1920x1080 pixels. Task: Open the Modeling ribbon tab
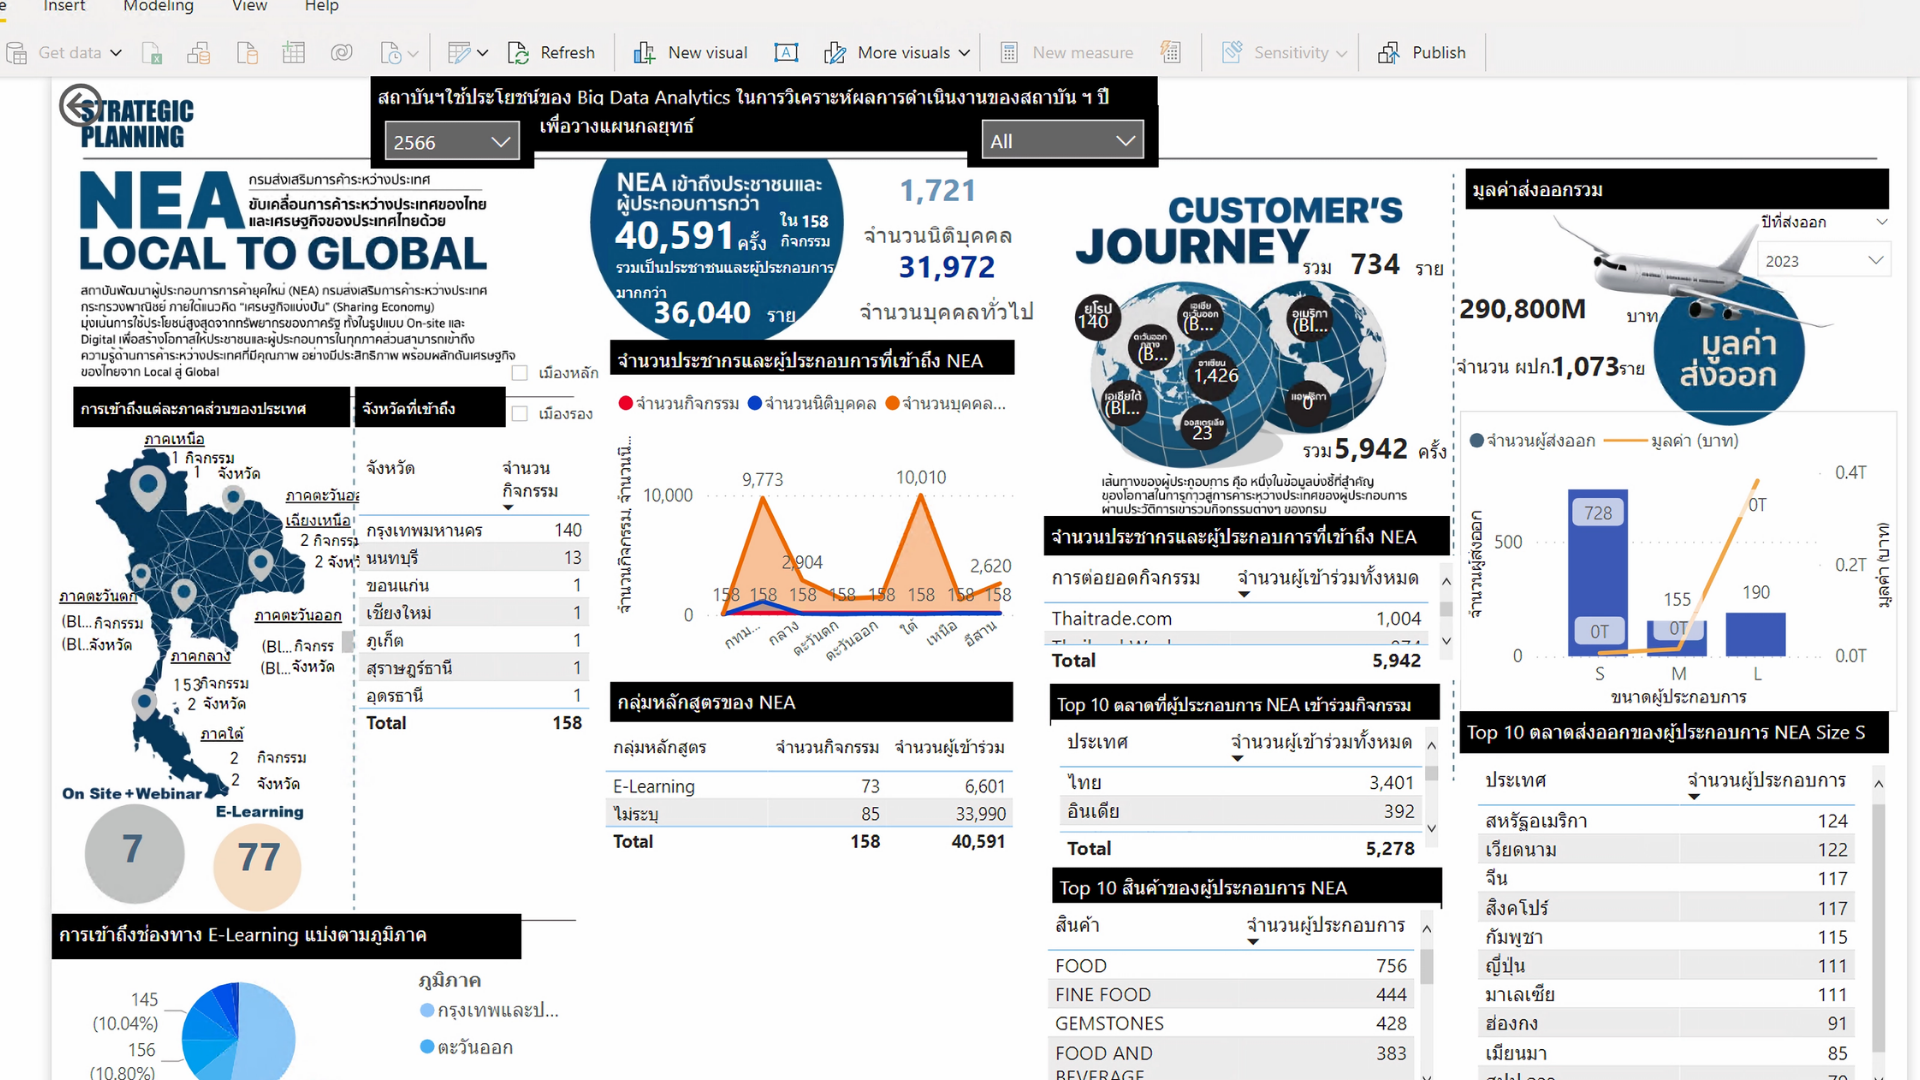[x=158, y=6]
